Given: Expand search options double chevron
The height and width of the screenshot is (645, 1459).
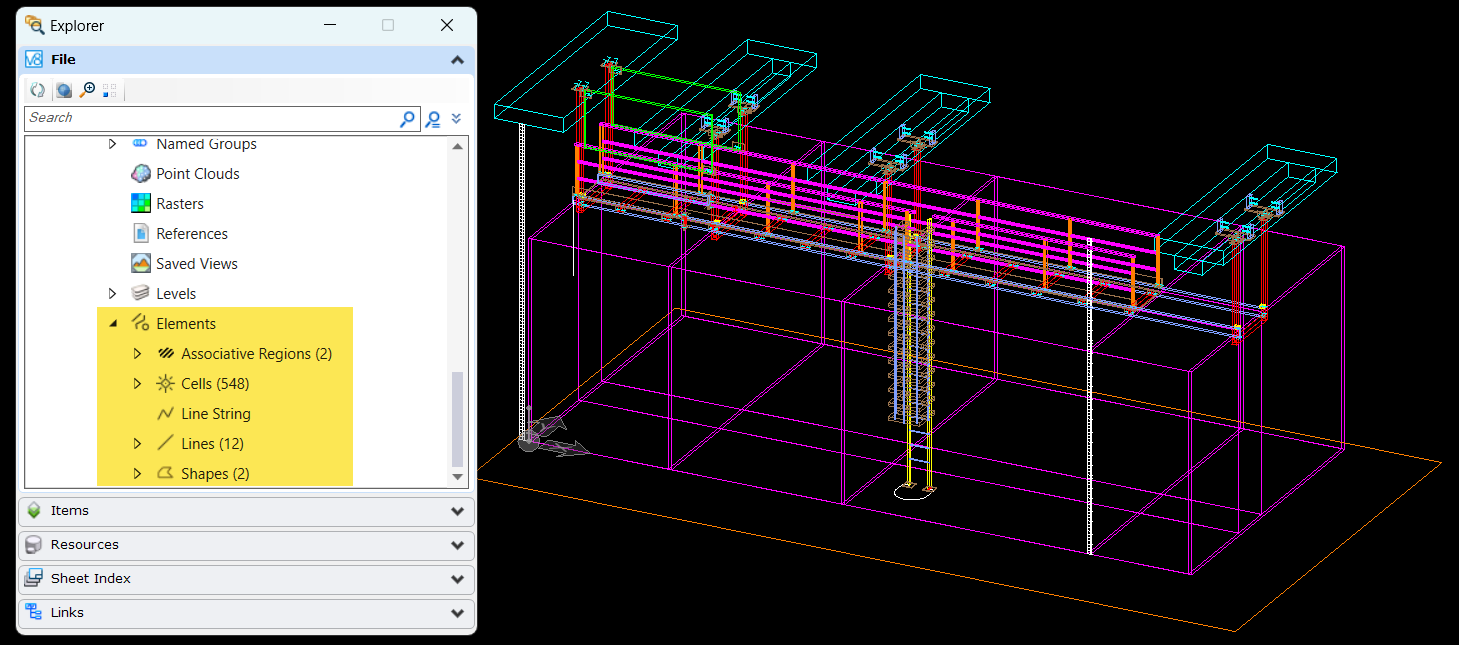Looking at the screenshot, I should [456, 119].
